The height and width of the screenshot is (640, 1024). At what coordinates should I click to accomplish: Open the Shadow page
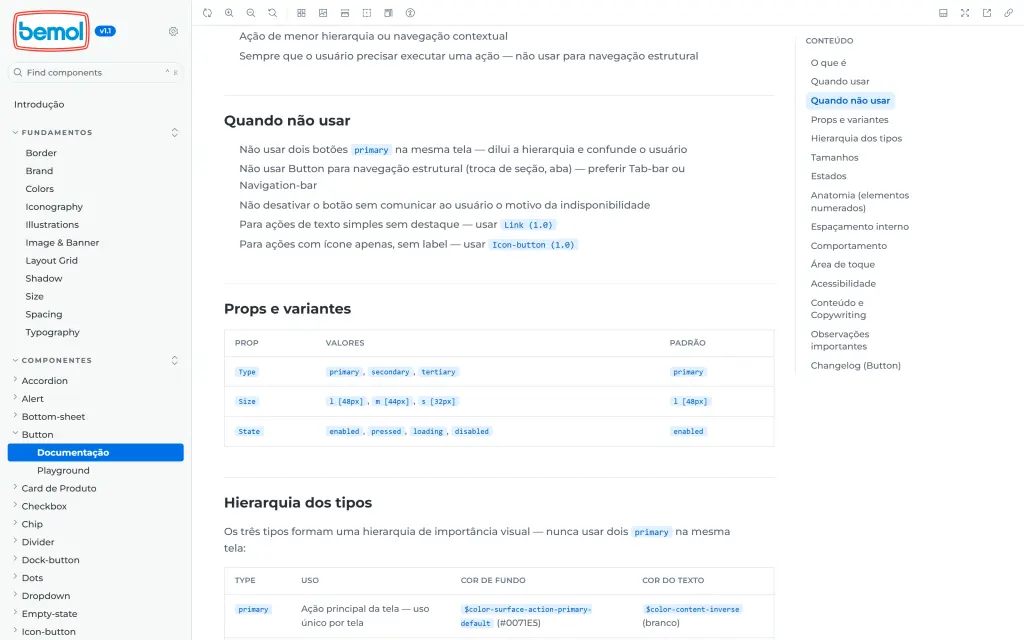tap(44, 278)
